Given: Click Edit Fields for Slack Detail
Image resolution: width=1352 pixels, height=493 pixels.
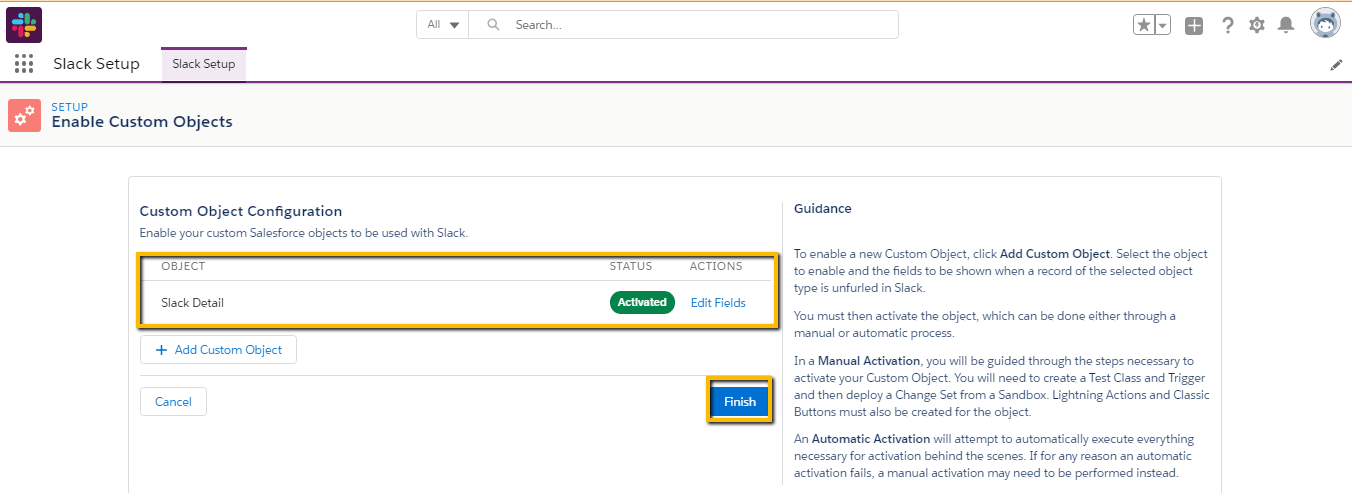Looking at the screenshot, I should [x=718, y=303].
